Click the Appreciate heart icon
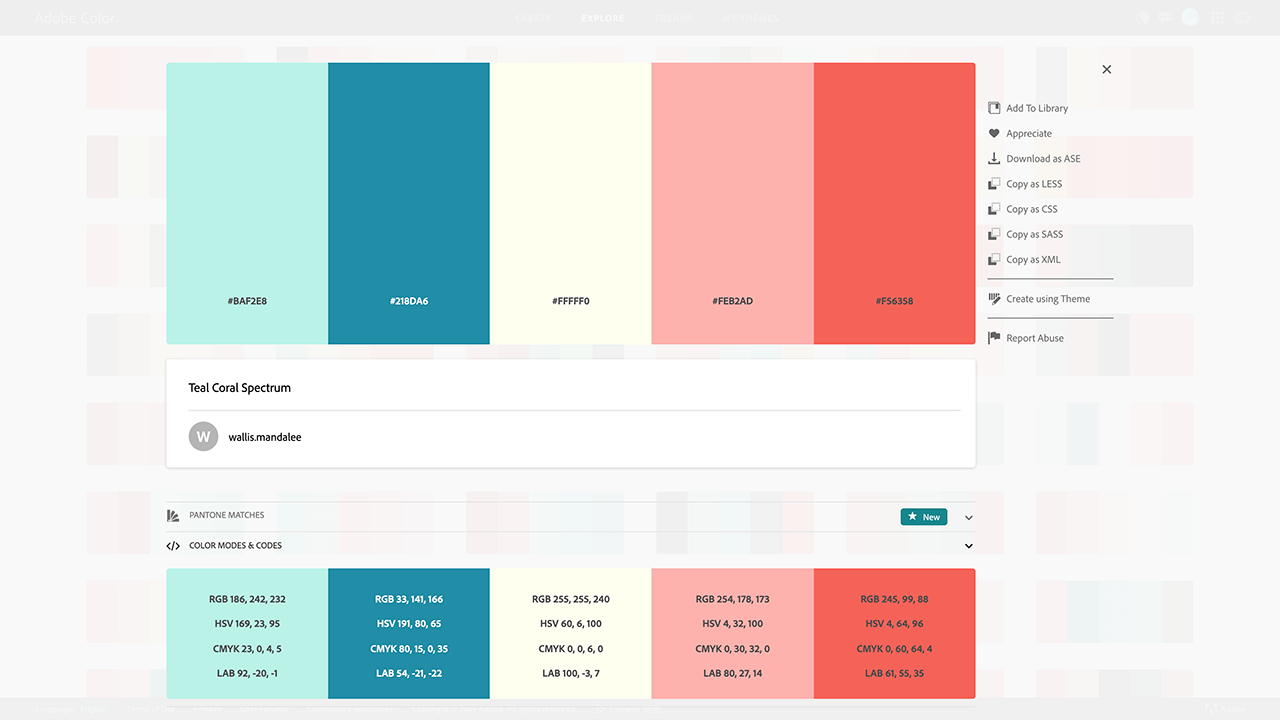 tap(994, 133)
